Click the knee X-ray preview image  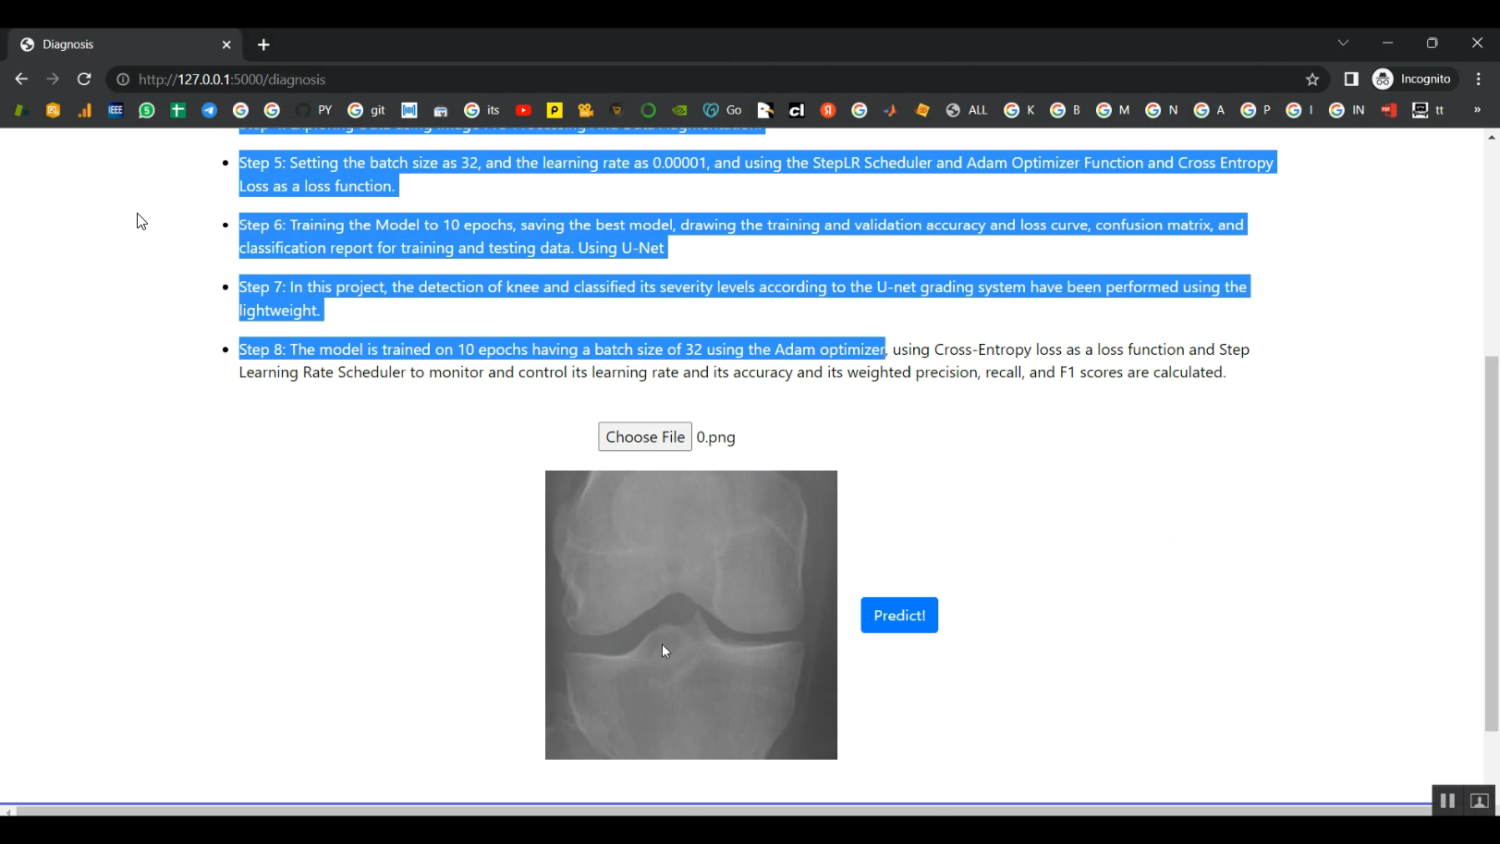(691, 615)
